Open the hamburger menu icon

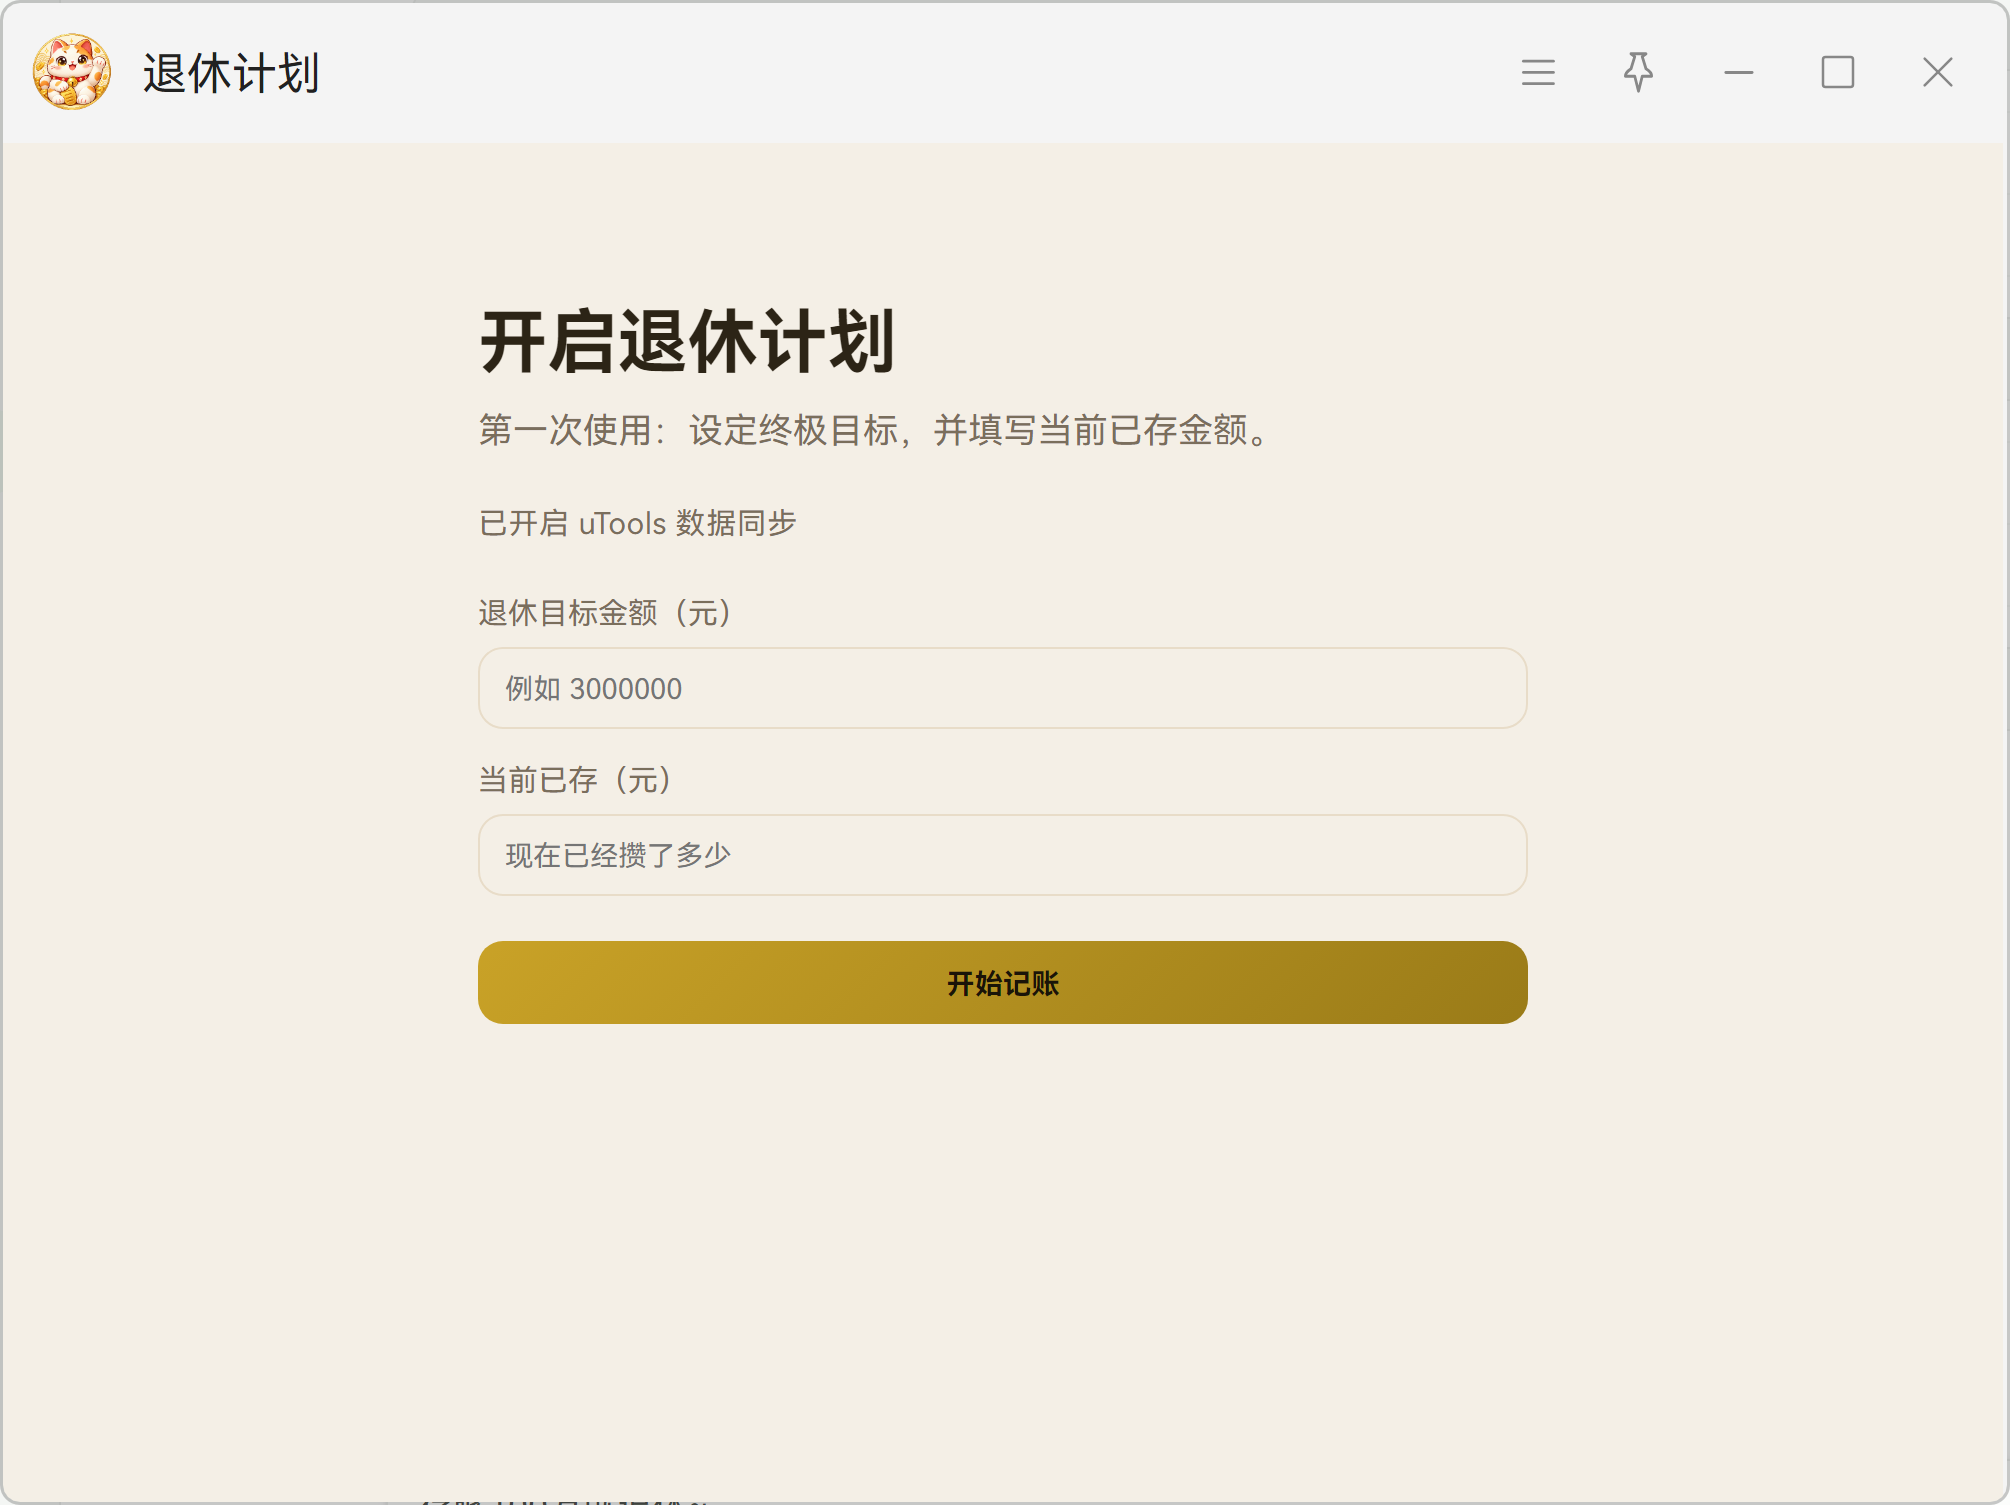1538,72
